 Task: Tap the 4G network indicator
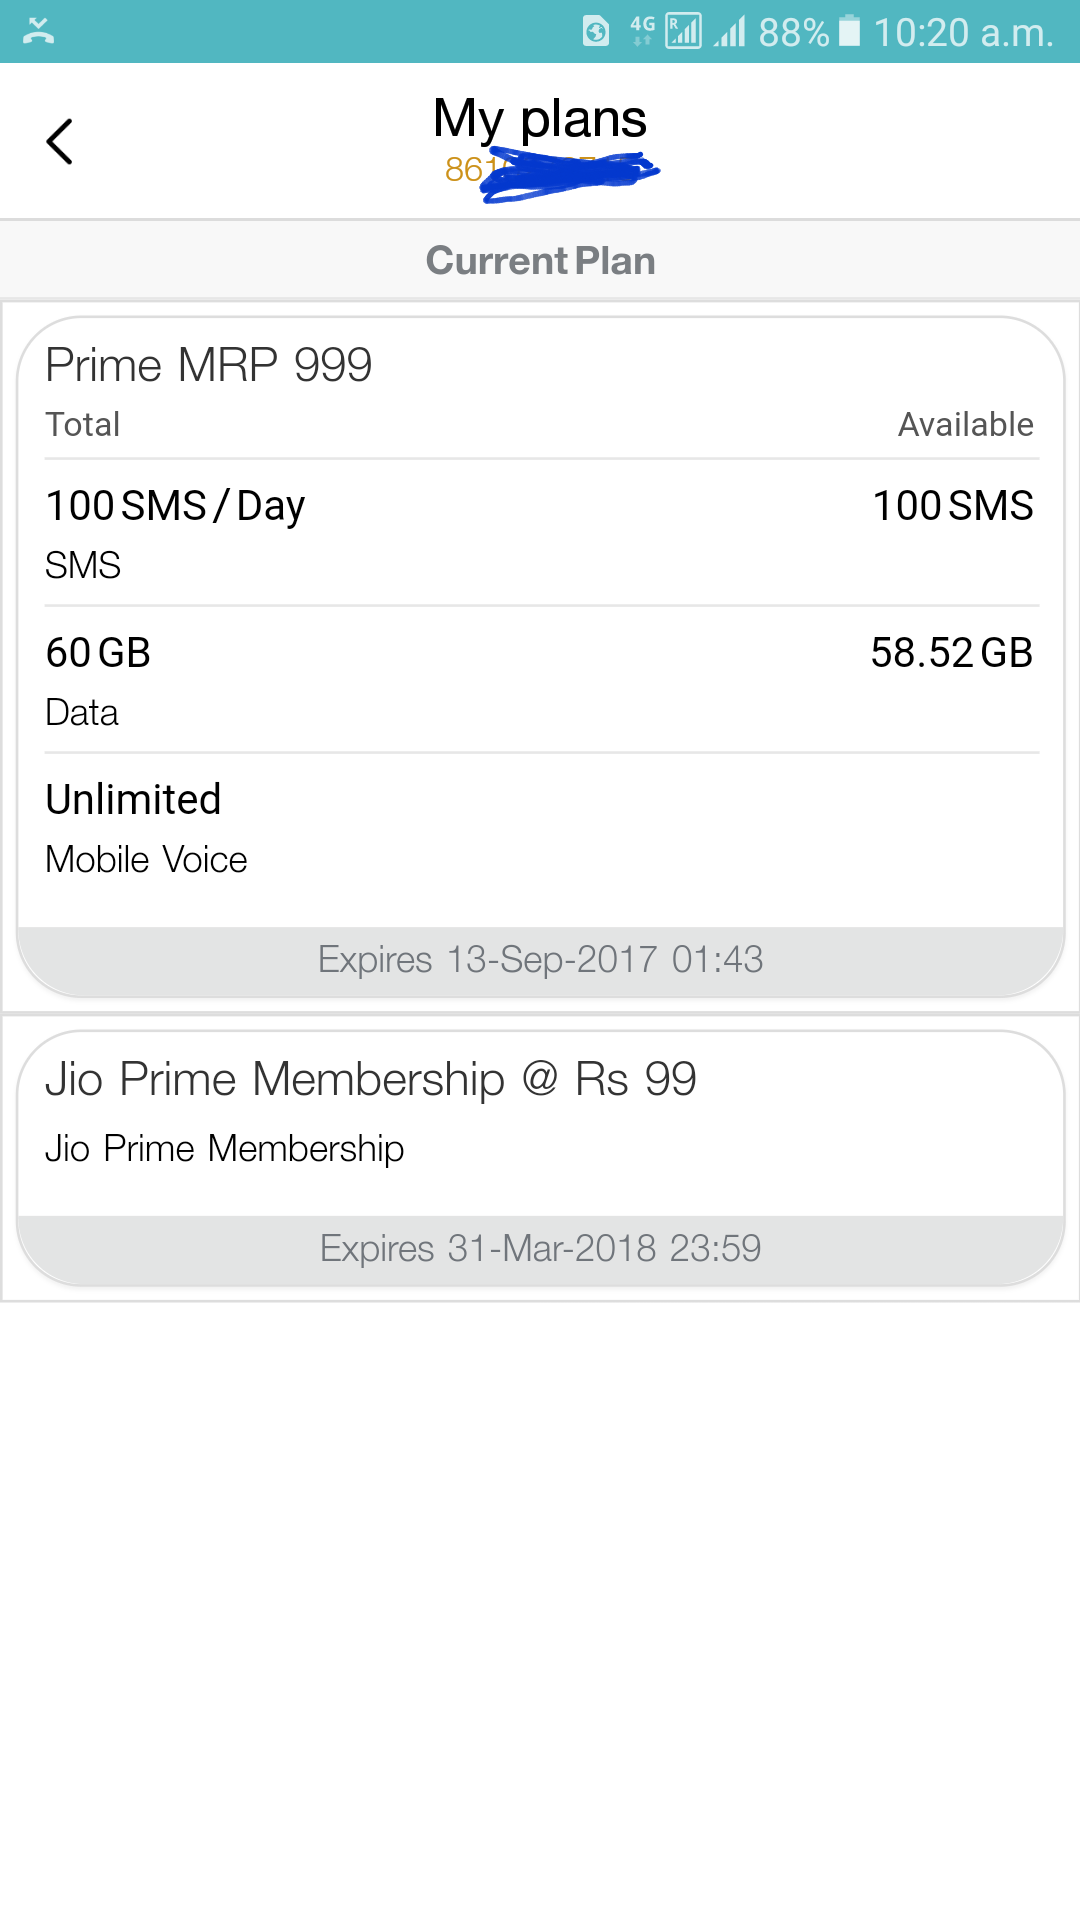pyautogui.click(x=642, y=31)
